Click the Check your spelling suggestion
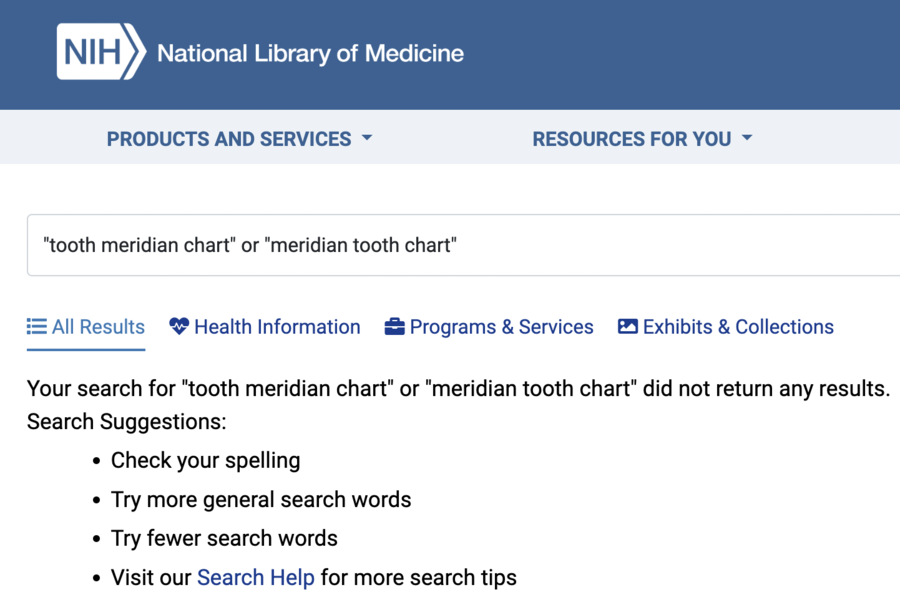This screenshot has height=610, width=900. tap(205, 460)
